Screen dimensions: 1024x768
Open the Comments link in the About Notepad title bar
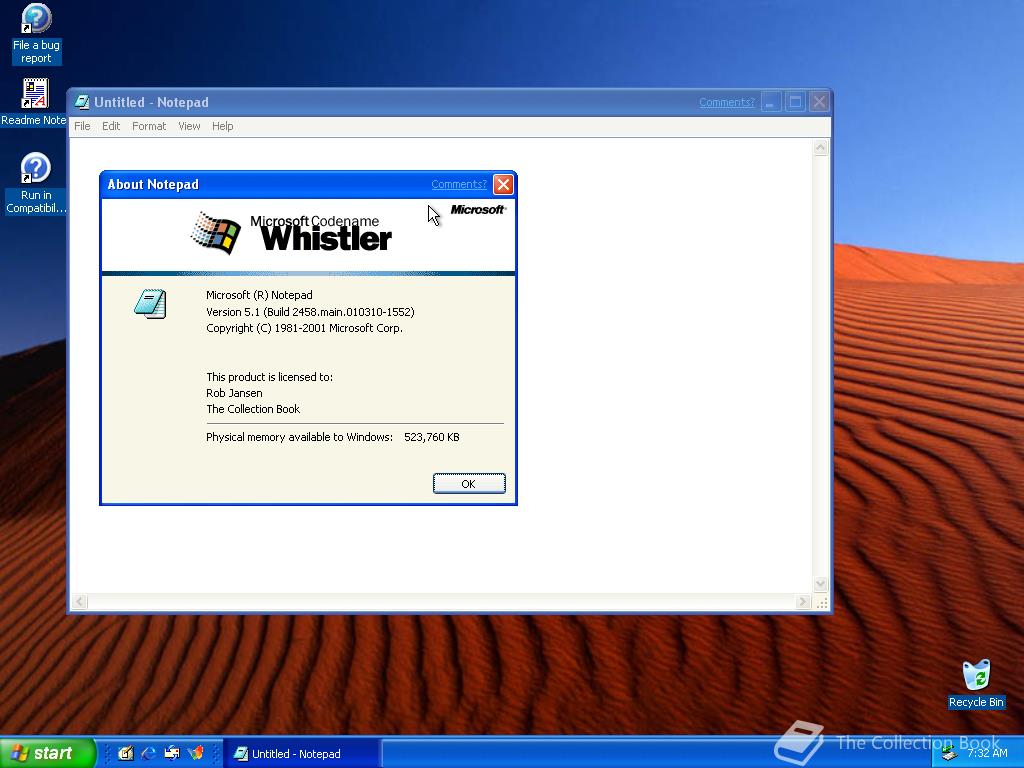pos(458,184)
